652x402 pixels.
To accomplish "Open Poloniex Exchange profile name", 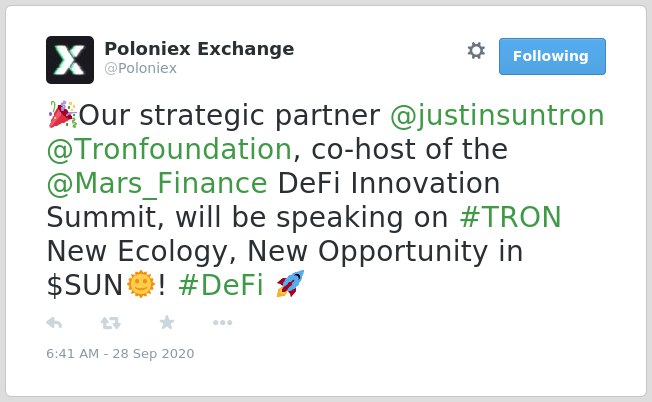I will pyautogui.click(x=199, y=49).
